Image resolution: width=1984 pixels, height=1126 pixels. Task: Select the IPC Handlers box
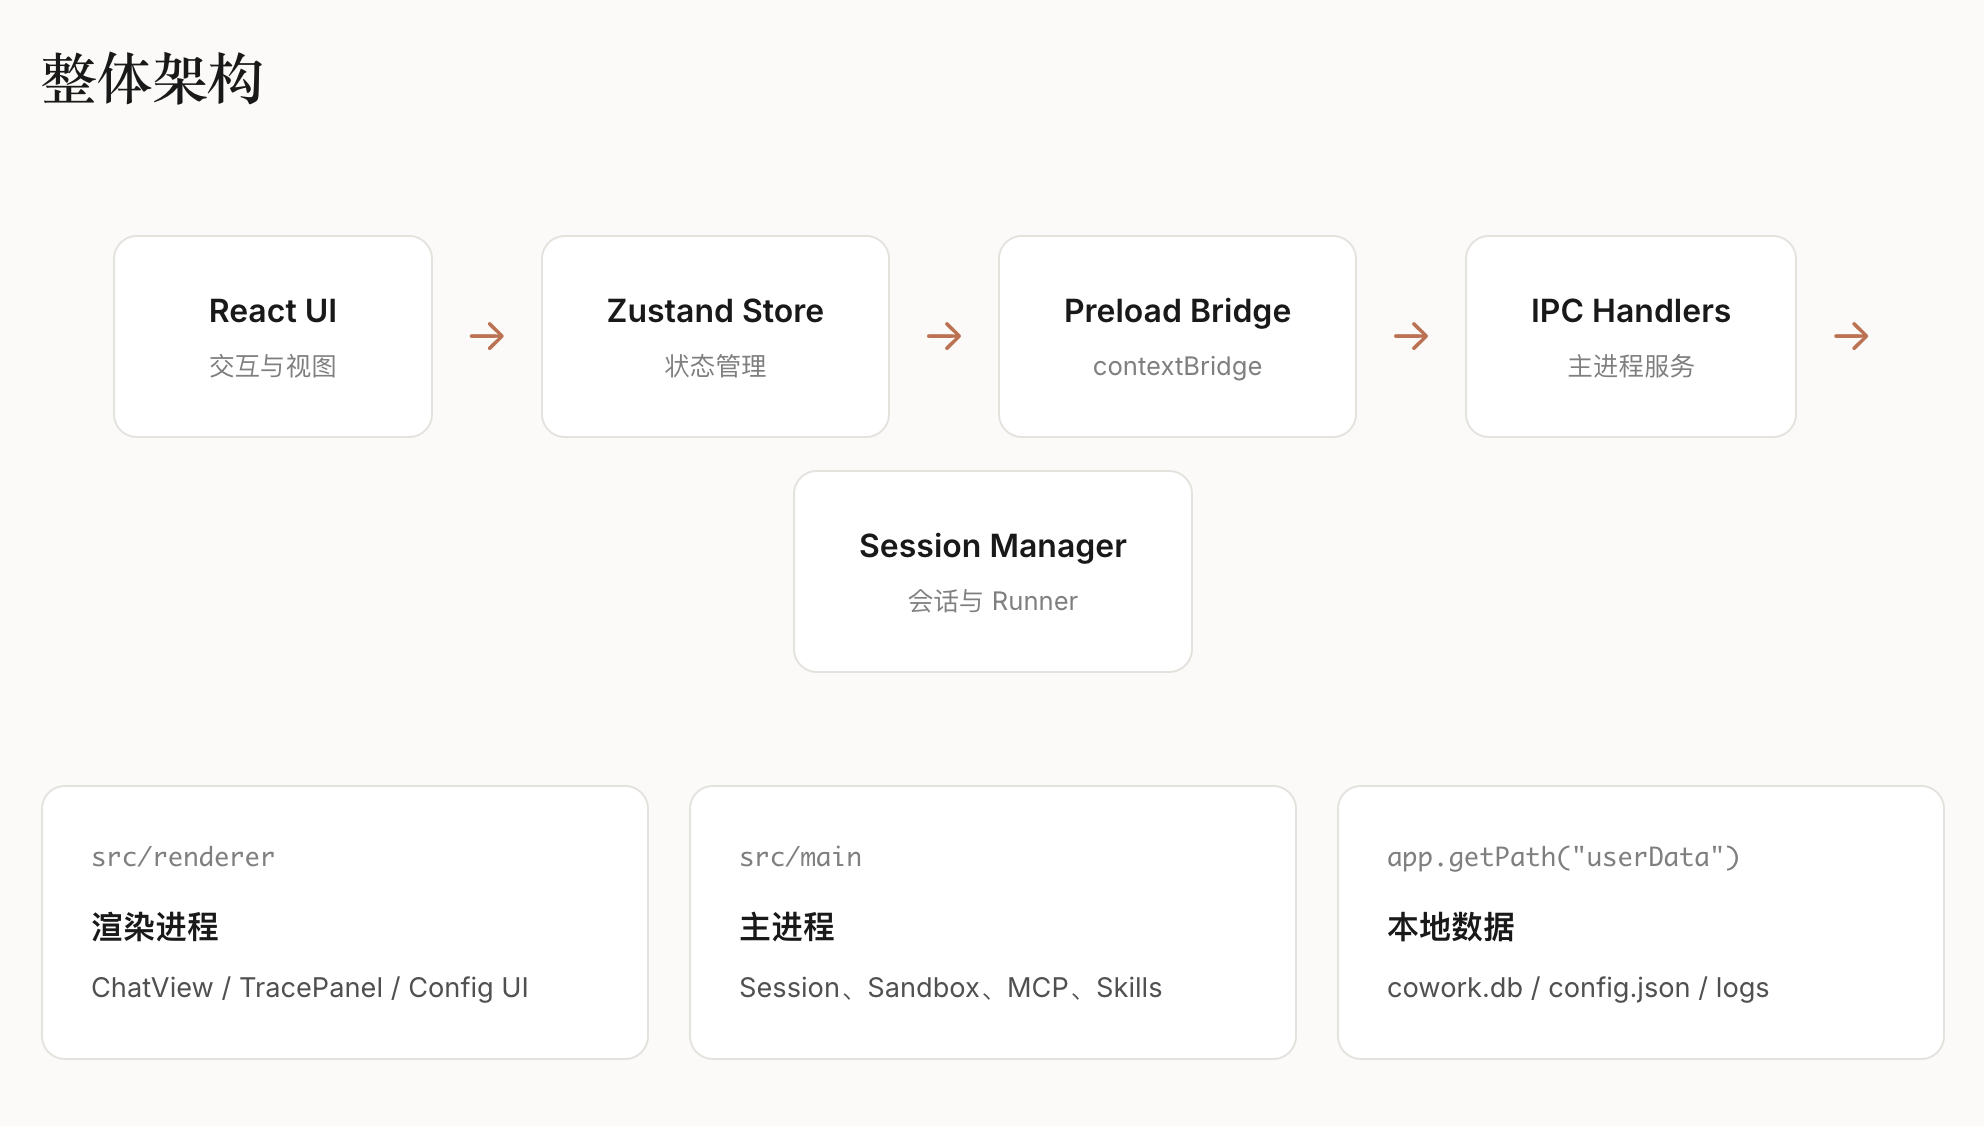[x=1630, y=336]
